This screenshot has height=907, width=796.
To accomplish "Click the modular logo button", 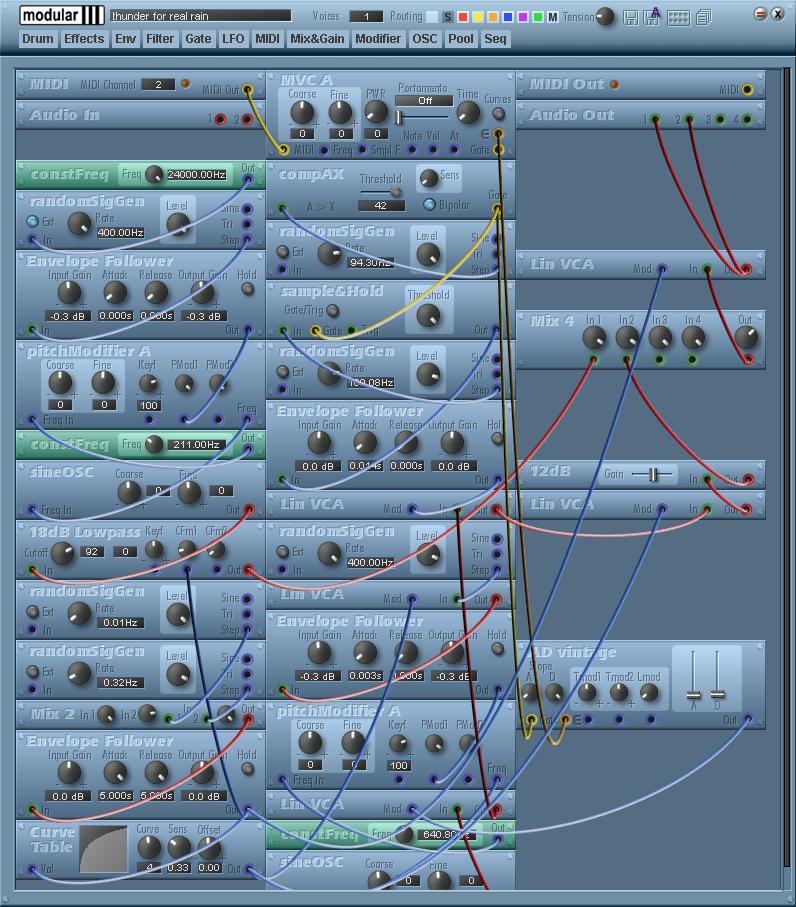I will click(x=62, y=16).
